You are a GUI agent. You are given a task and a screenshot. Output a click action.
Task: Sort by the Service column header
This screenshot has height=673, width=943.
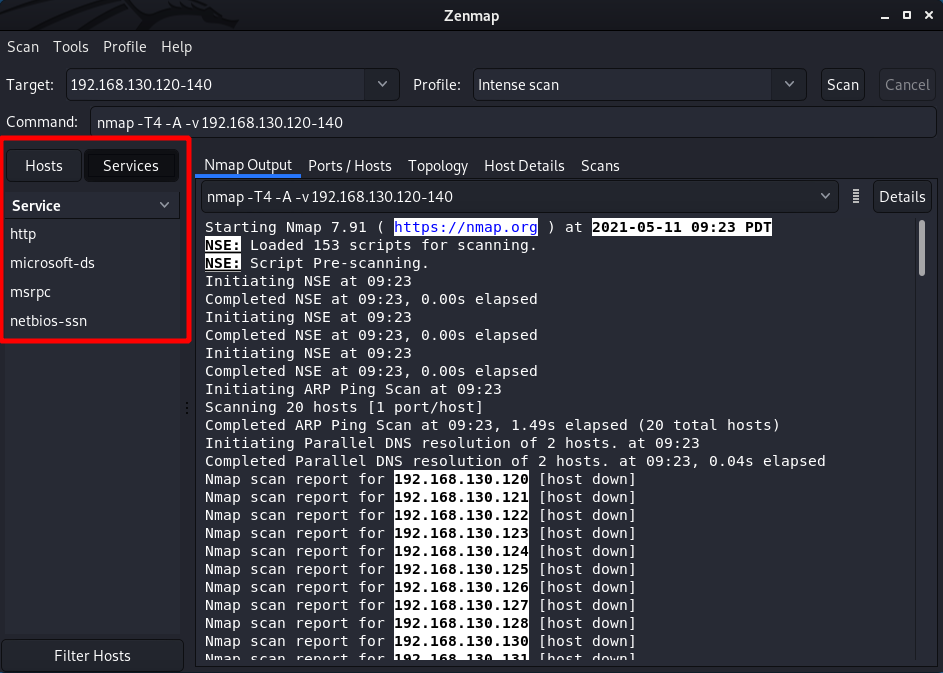pyautogui.click(x=91, y=206)
